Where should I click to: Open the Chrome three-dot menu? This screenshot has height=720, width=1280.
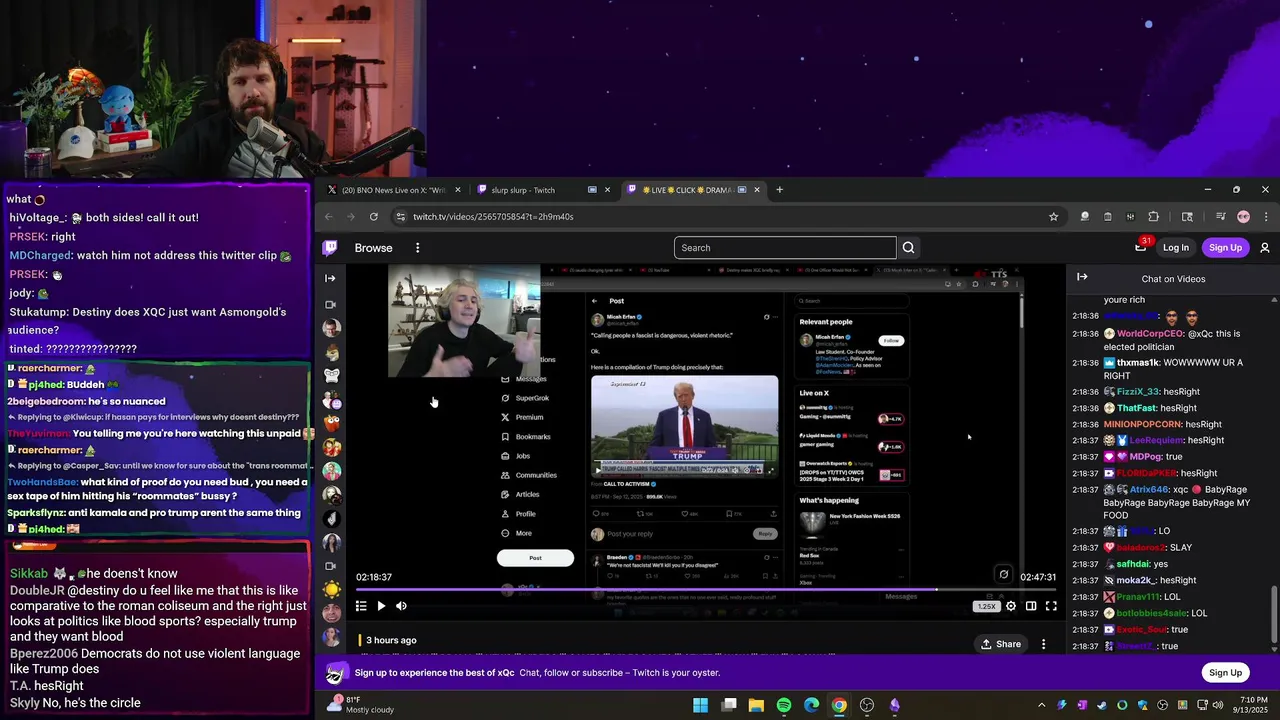pos(1266,217)
